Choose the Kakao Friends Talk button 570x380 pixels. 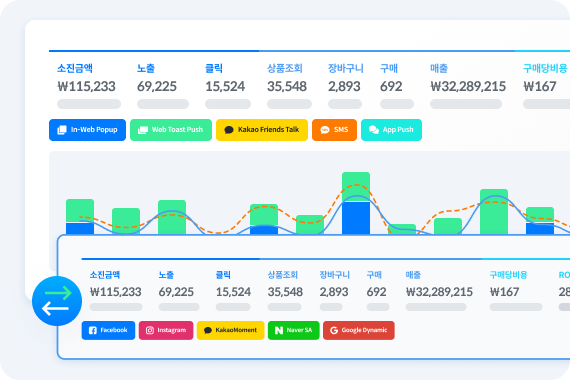click(x=262, y=130)
